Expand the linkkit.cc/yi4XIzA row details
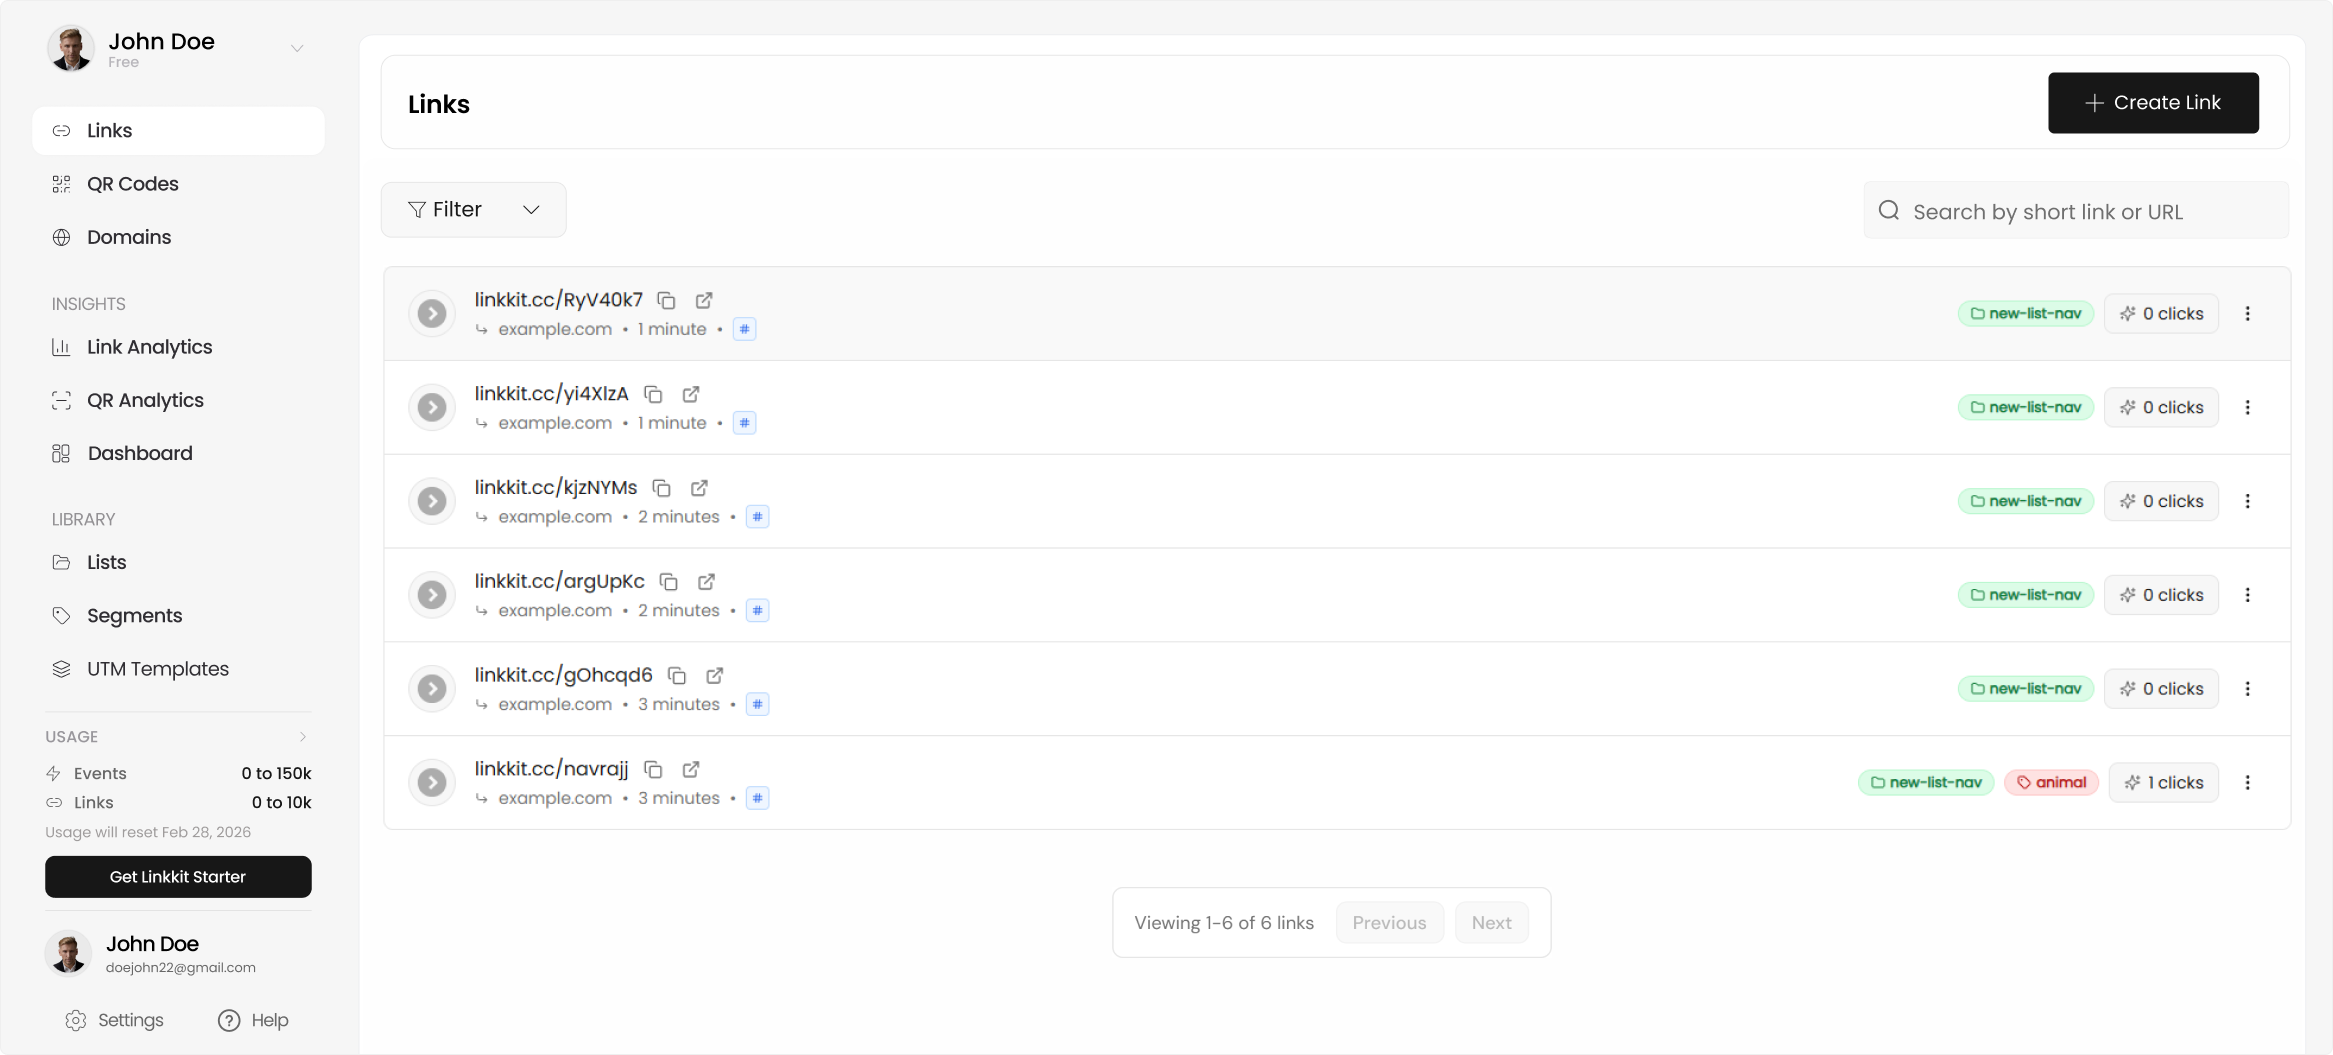The image size is (2333, 1055). tap(432, 407)
